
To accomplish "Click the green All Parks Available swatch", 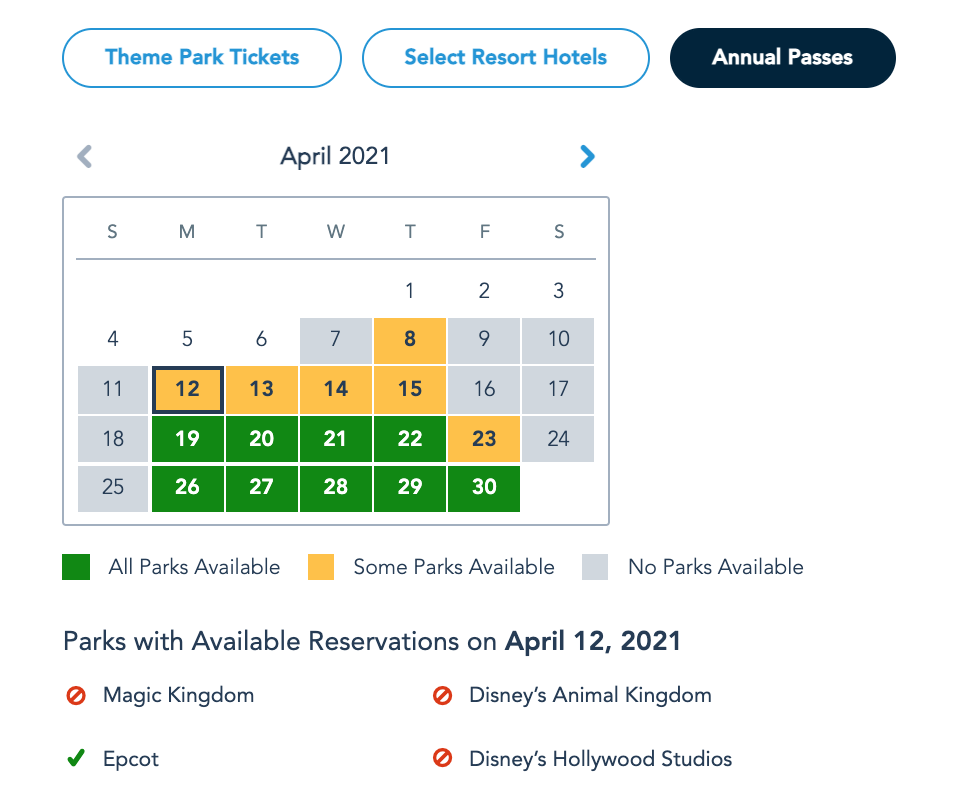I will pyautogui.click(x=76, y=567).
